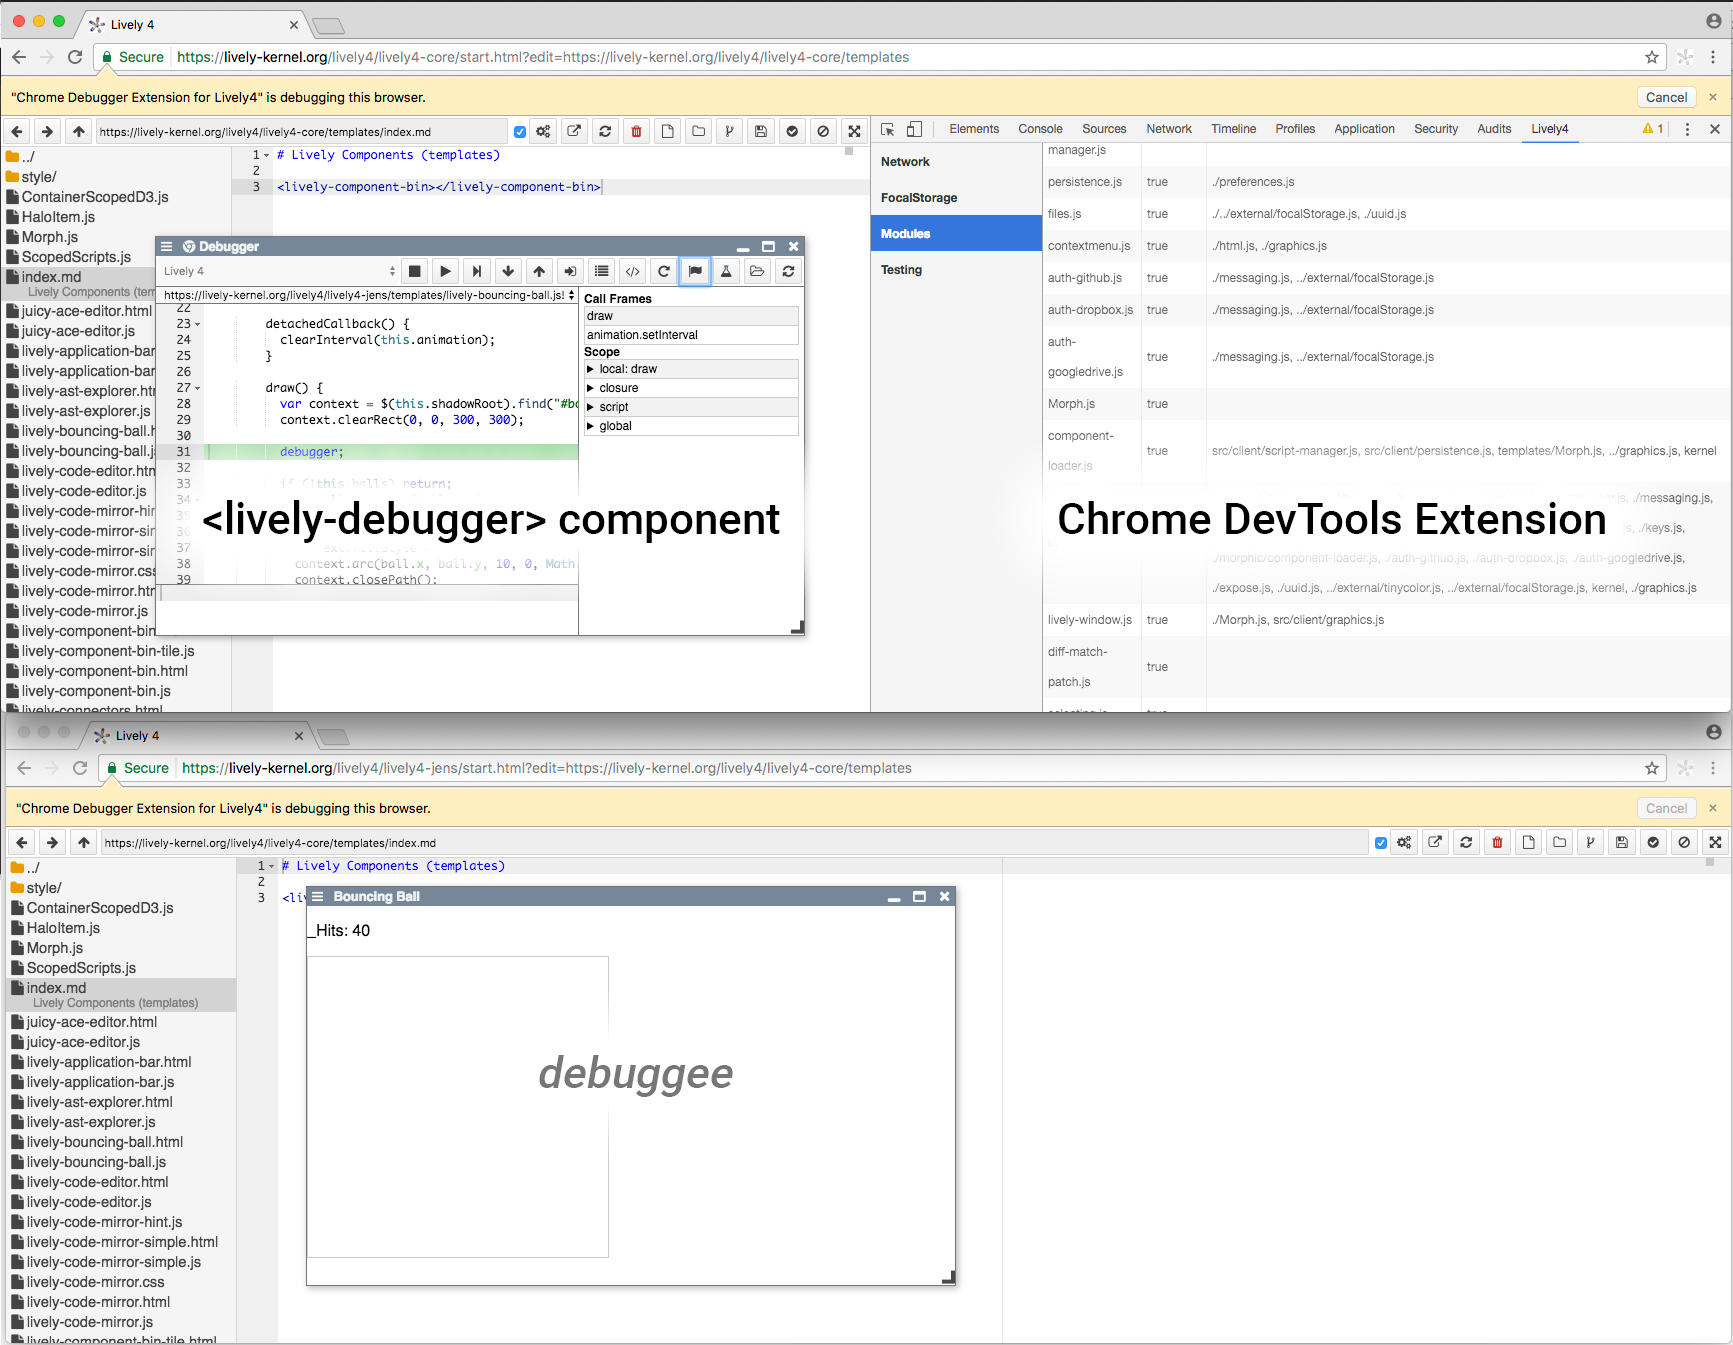This screenshot has width=1733, height=1345.
Task: Click the path input field in the top editor
Action: pos(300,132)
